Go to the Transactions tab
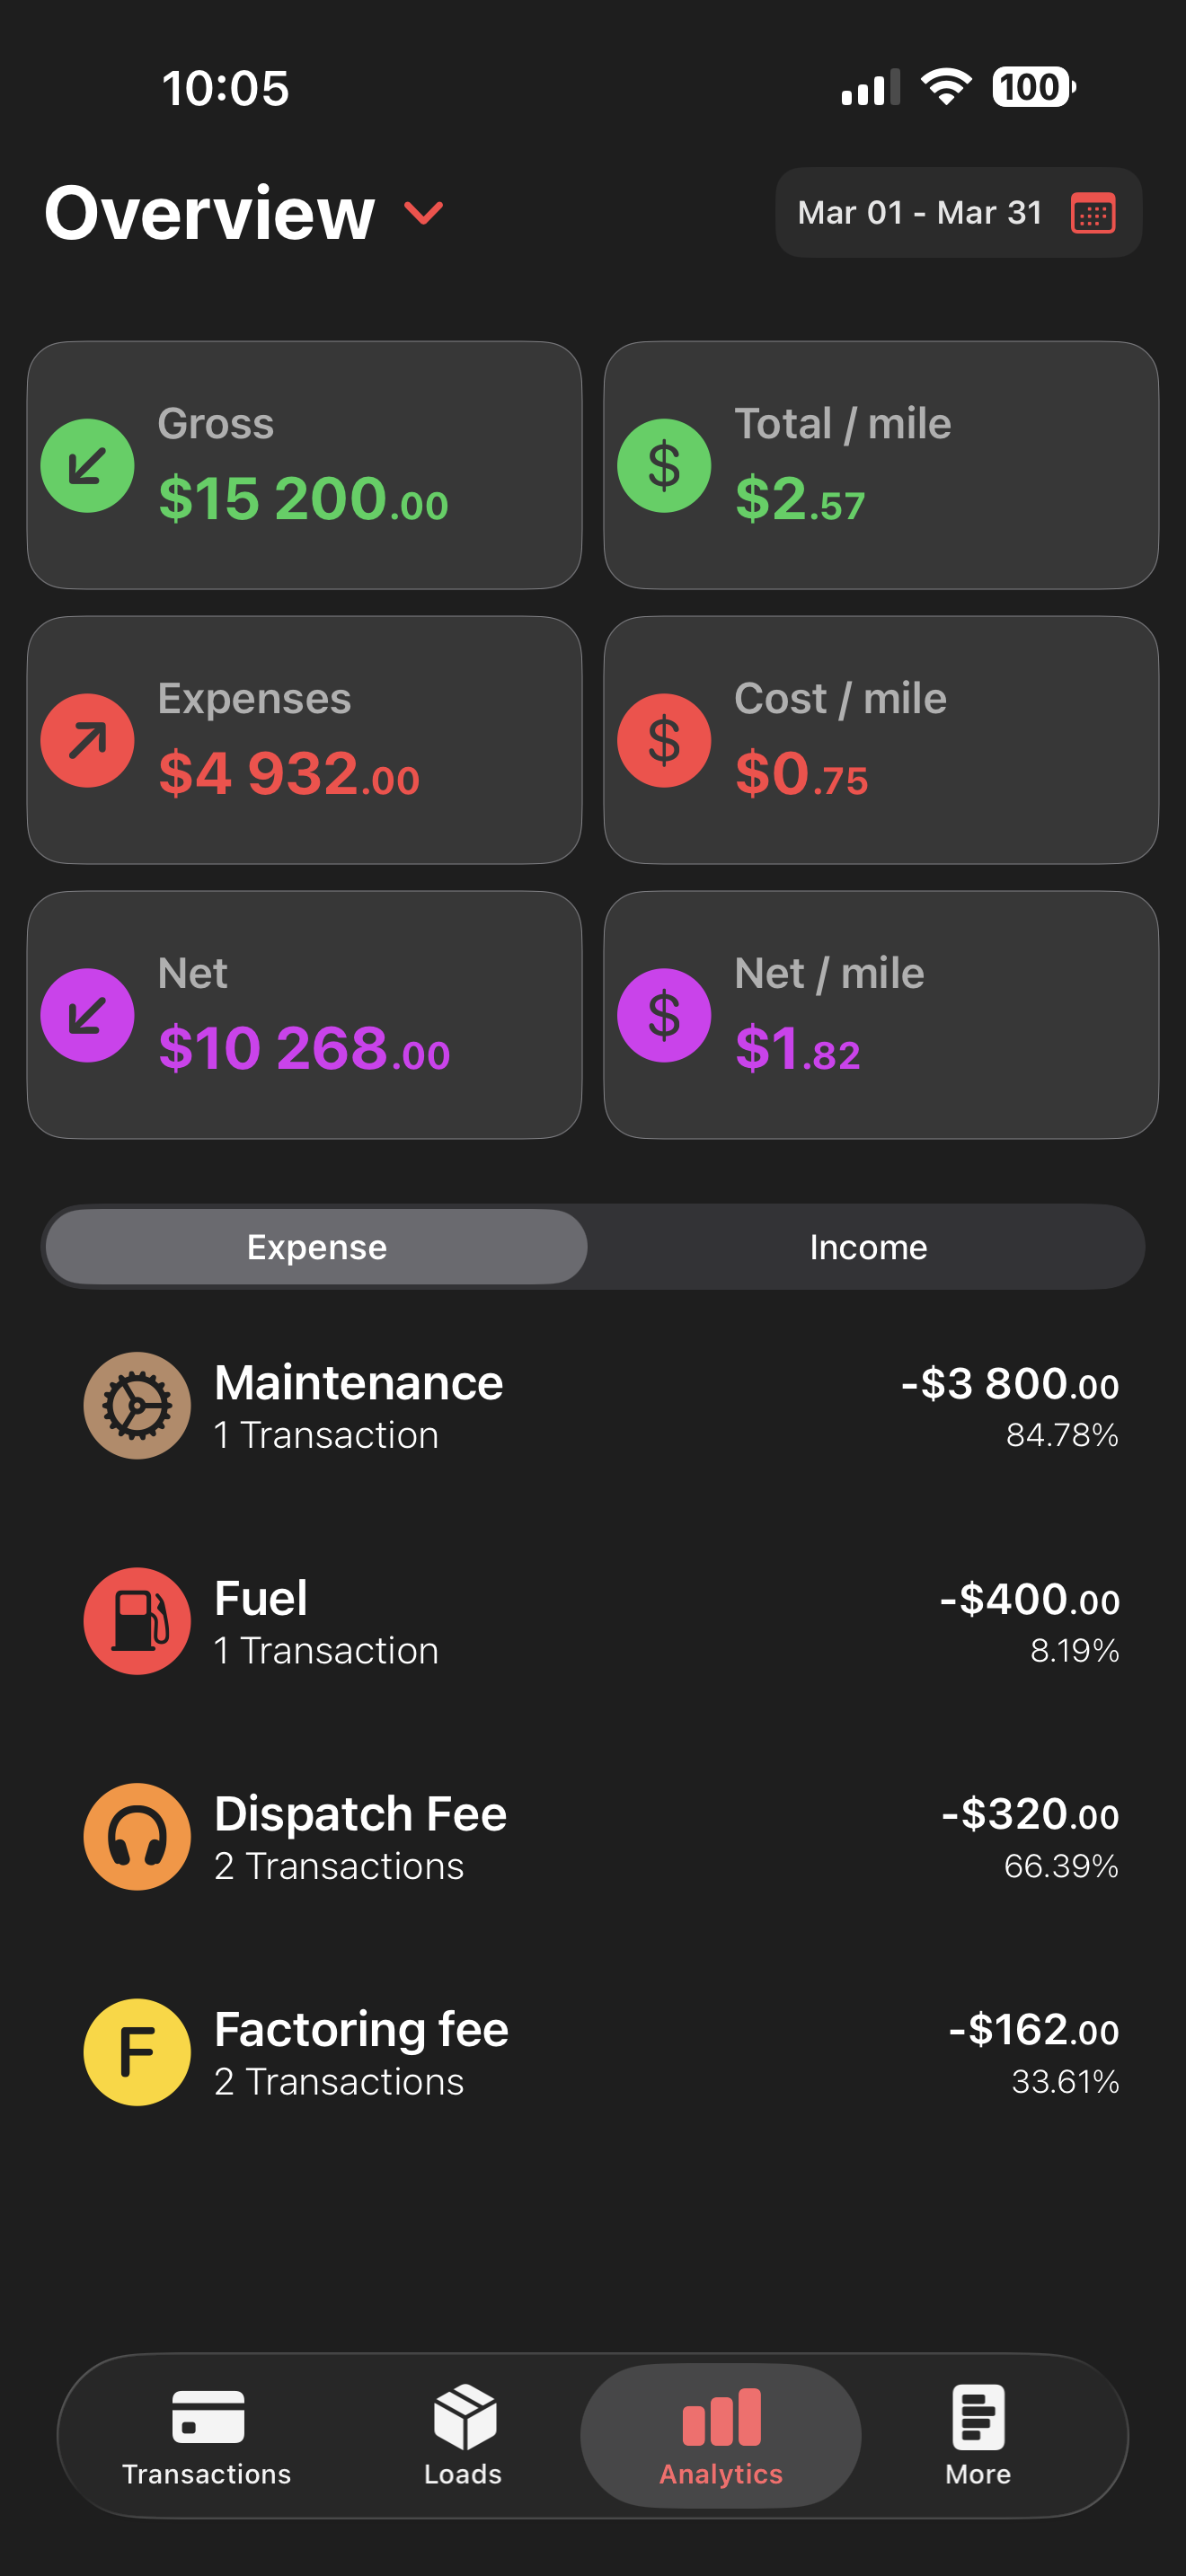Screen dimensions: 1186x2576 pyautogui.click(x=207, y=2435)
